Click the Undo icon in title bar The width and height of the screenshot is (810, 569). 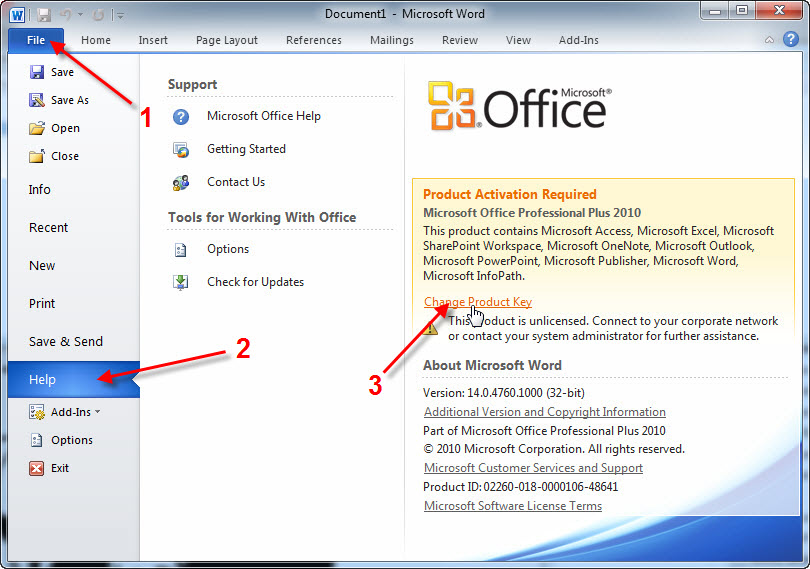(x=66, y=14)
